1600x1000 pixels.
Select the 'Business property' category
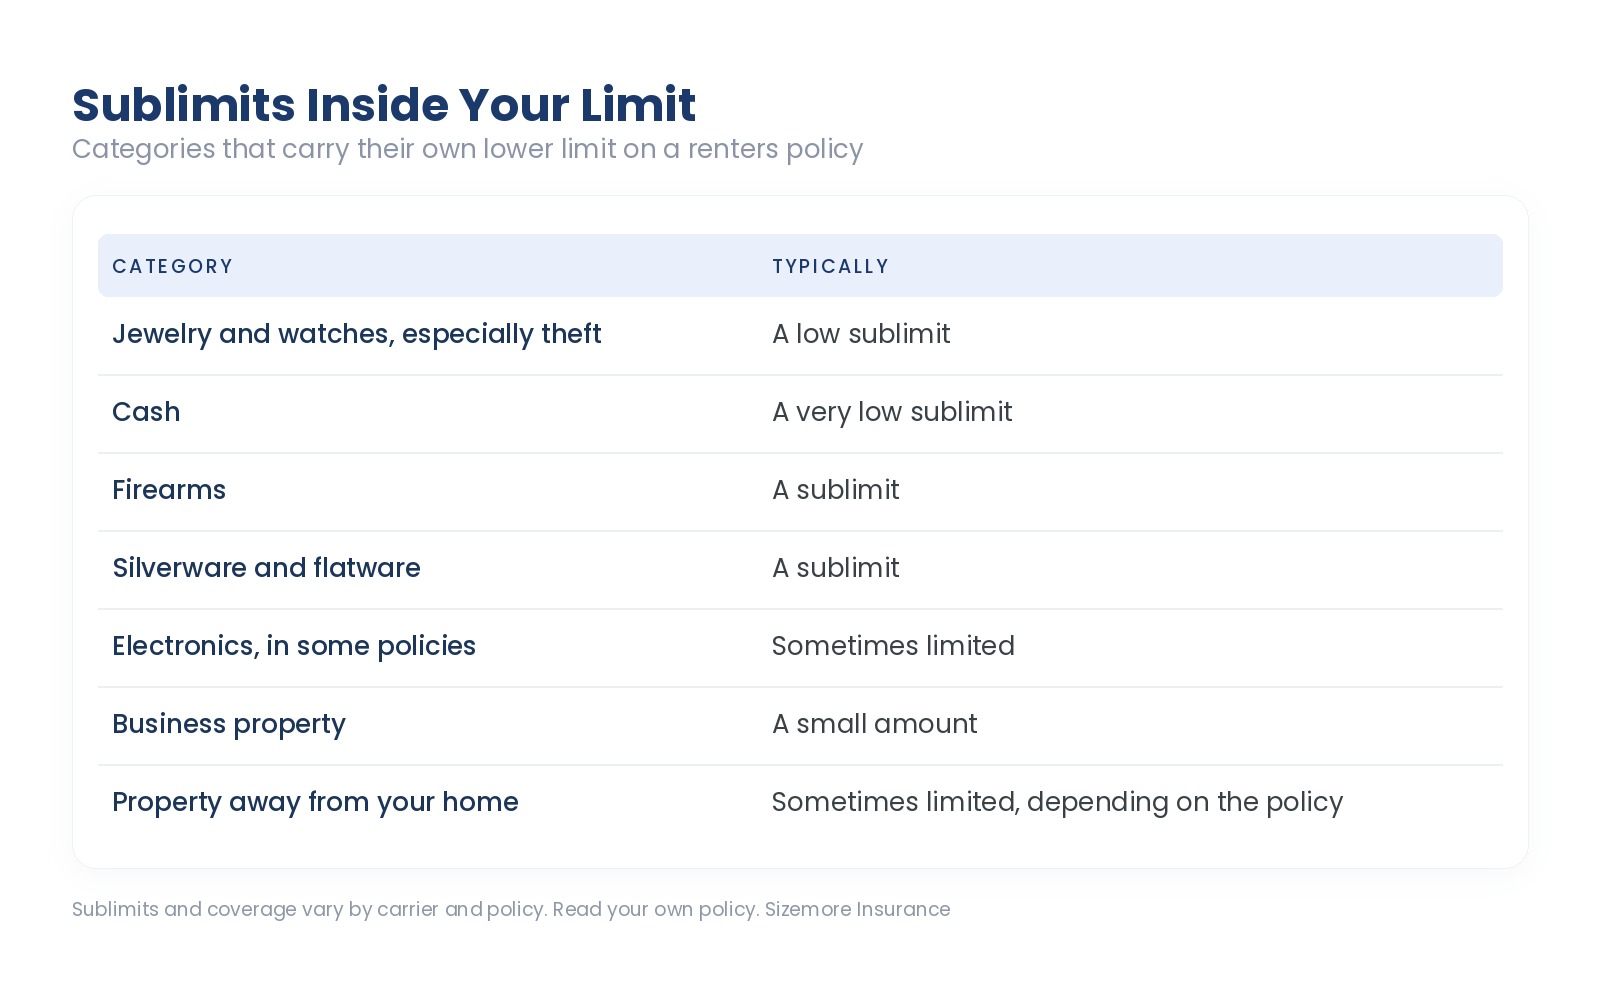pyautogui.click(x=229, y=724)
